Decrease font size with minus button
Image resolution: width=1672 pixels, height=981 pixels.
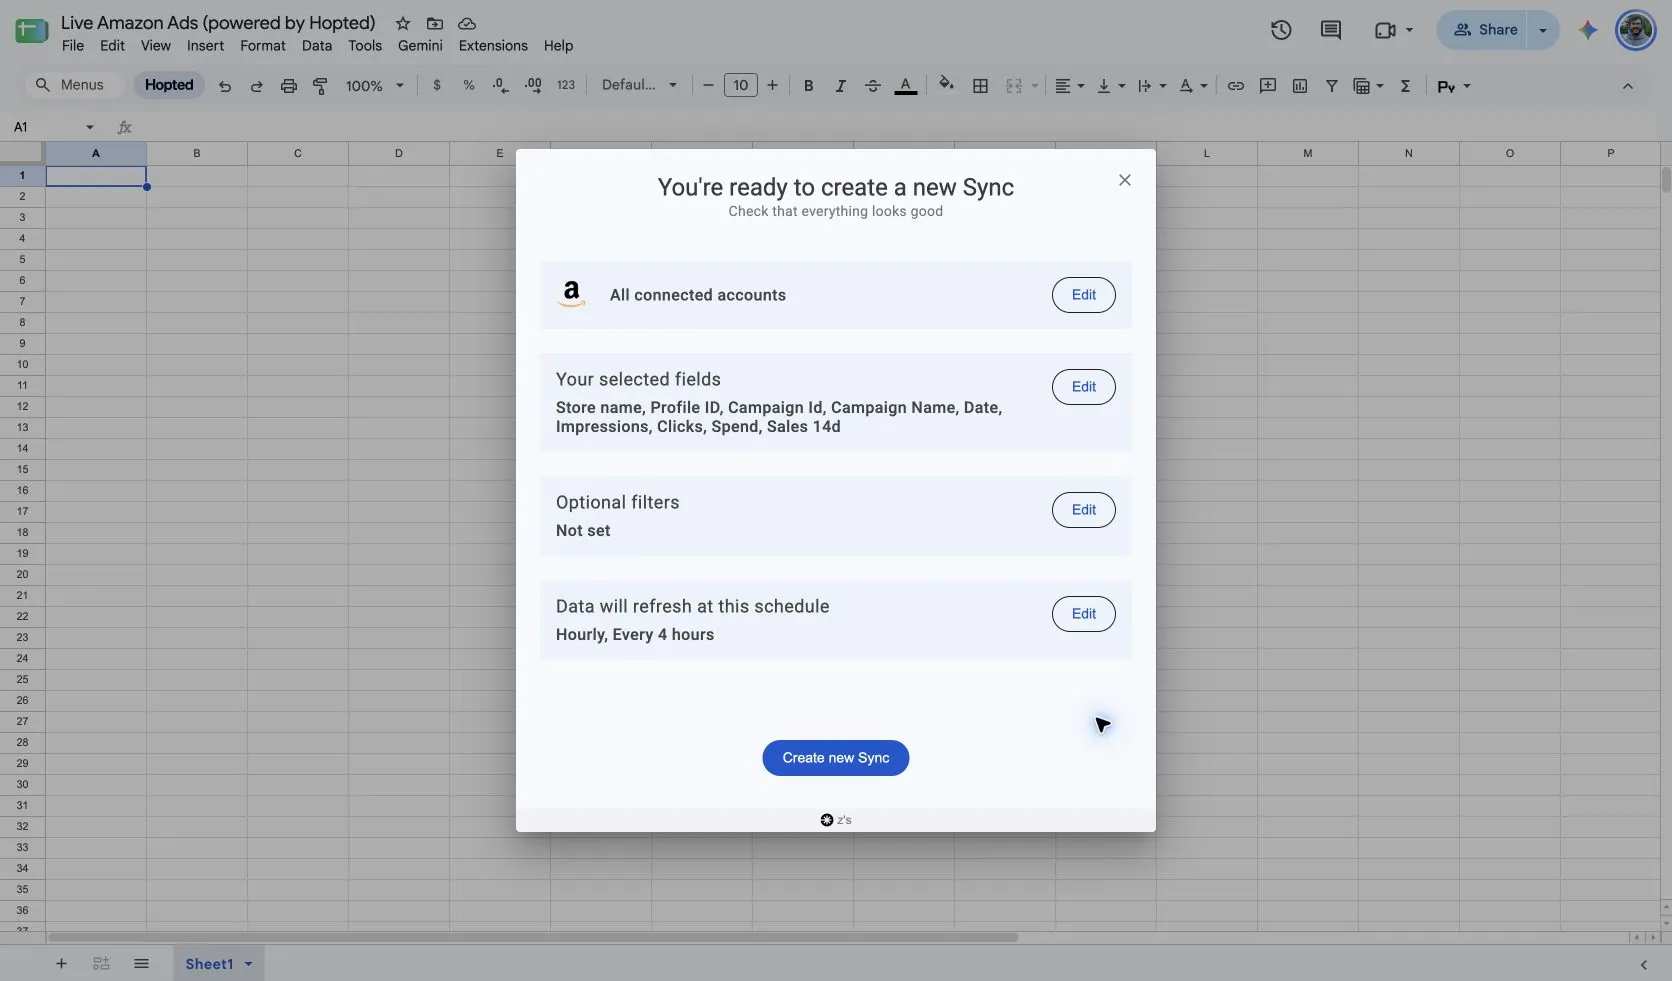pos(708,86)
